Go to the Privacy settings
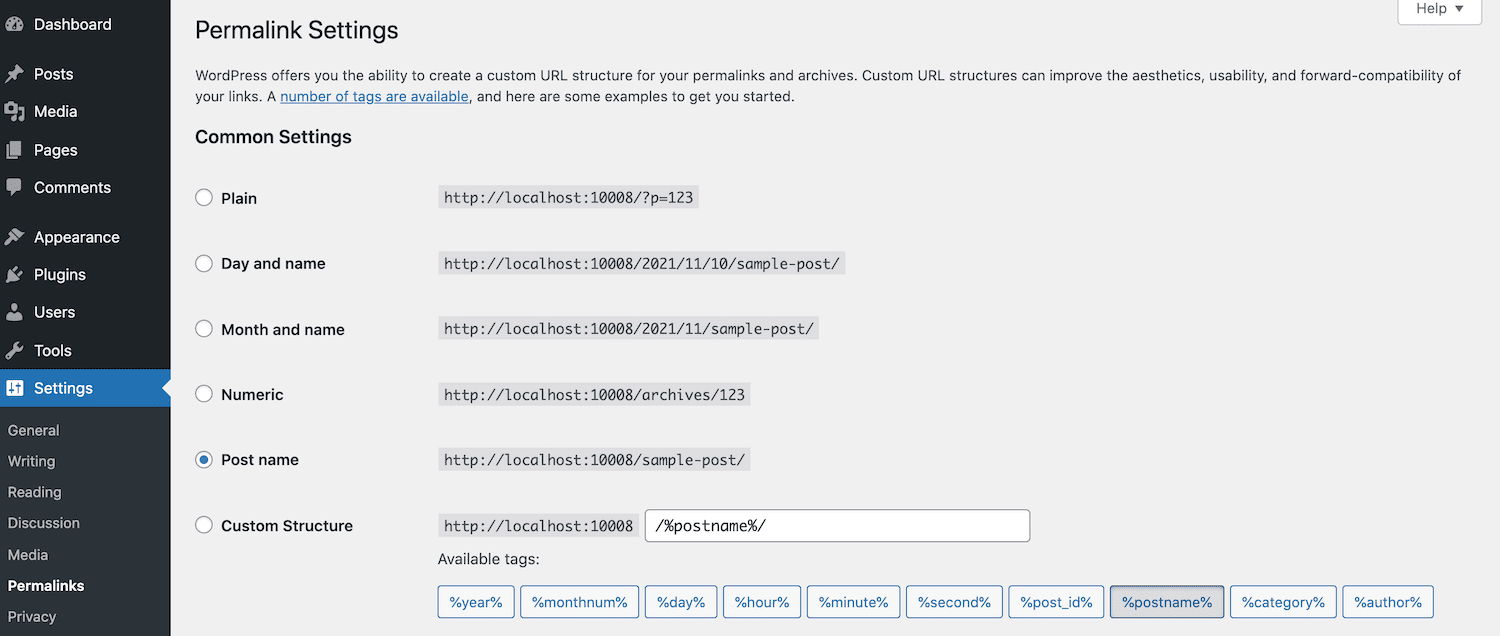 pos(31,616)
